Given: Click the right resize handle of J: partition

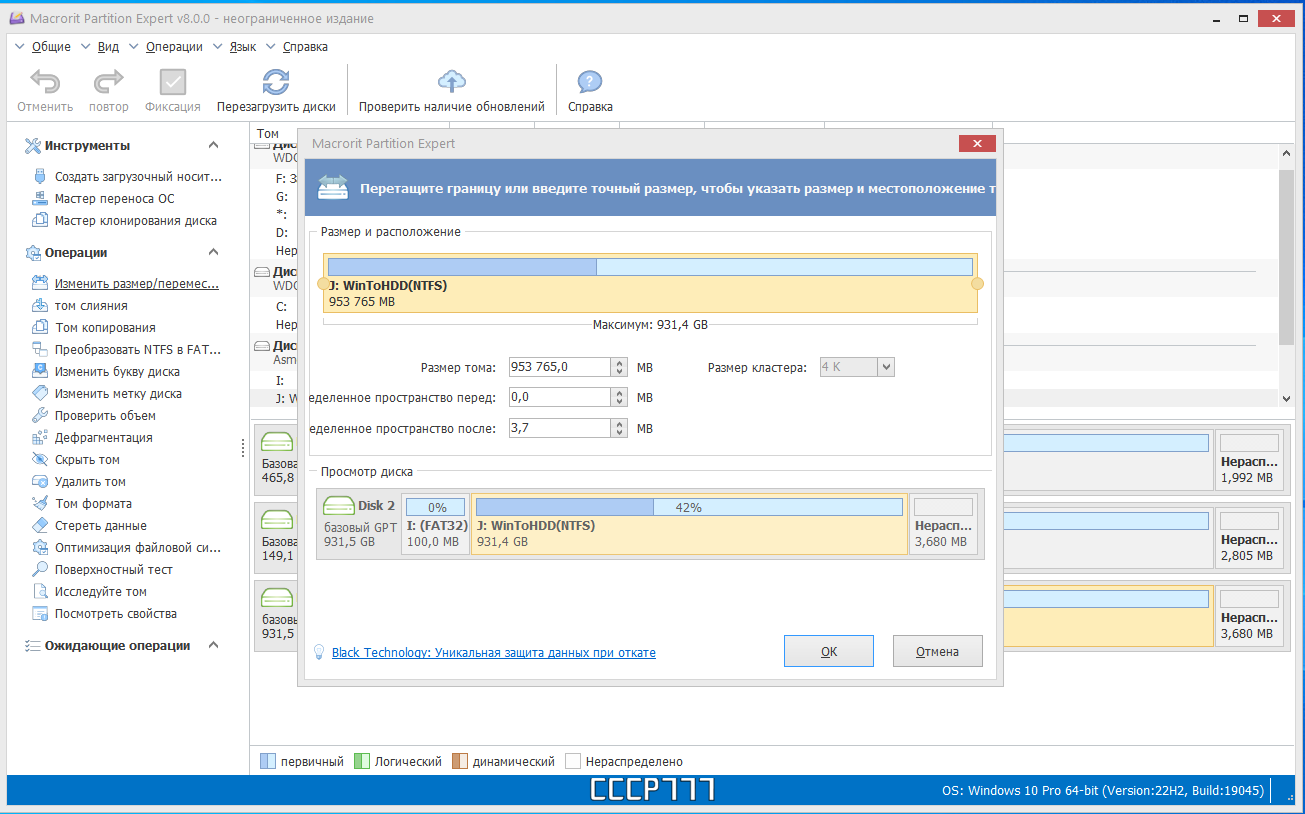Looking at the screenshot, I should [978, 284].
